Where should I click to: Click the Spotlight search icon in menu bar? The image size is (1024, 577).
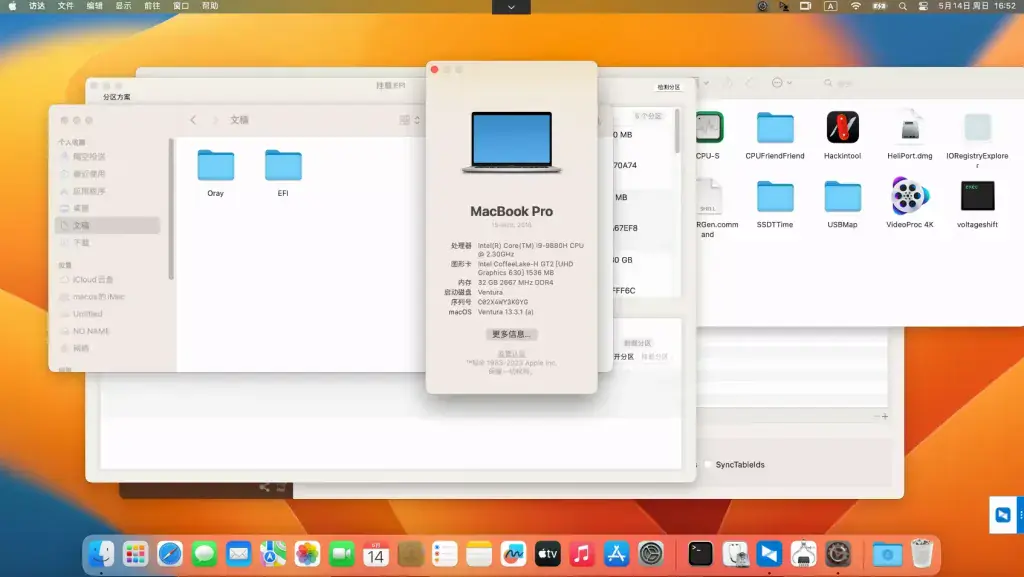tap(903, 6)
